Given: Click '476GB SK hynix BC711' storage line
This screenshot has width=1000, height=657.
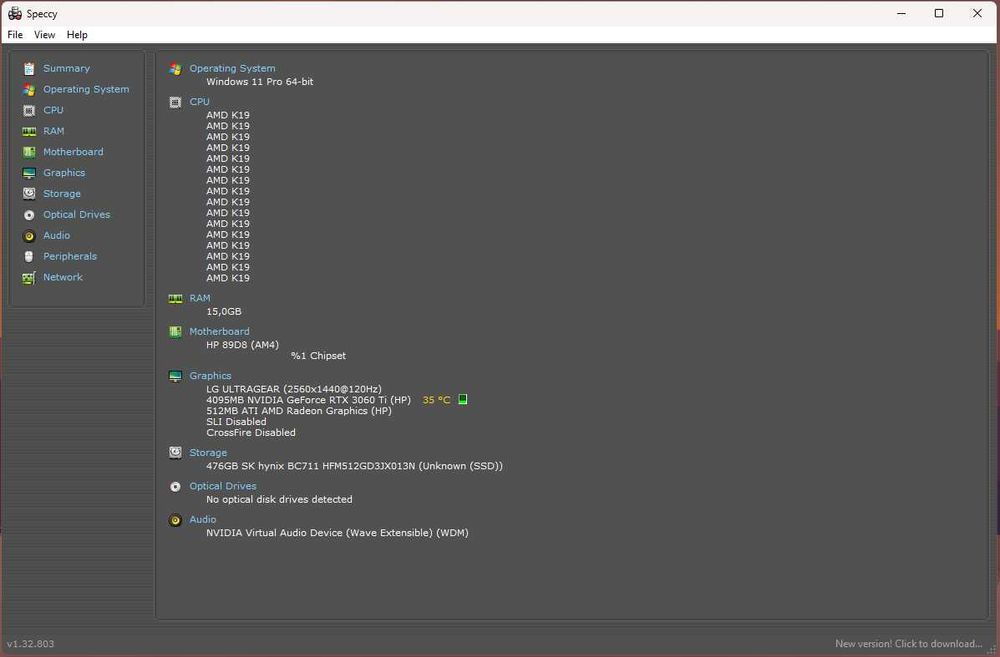Looking at the screenshot, I should pos(355,466).
